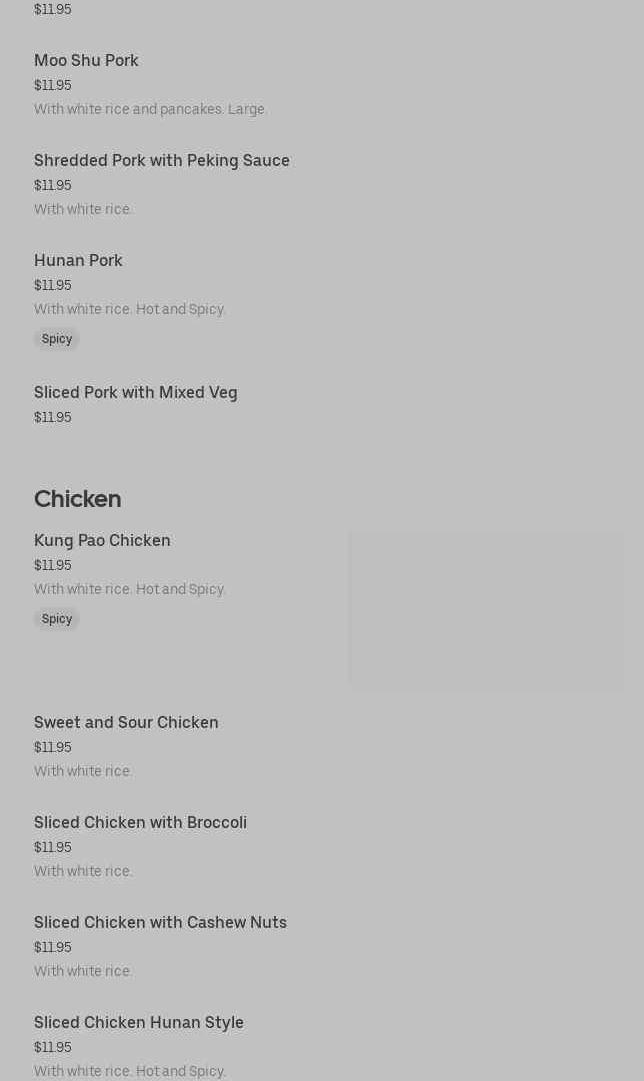Open Sliced Chicken Hunan Style
Screen dimensions: 644x1081
(x=138, y=1023)
